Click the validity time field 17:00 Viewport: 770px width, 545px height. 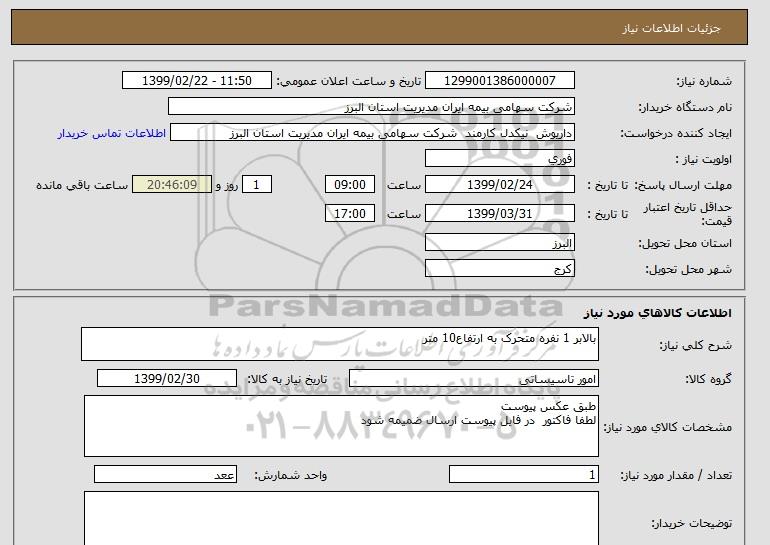tap(350, 214)
